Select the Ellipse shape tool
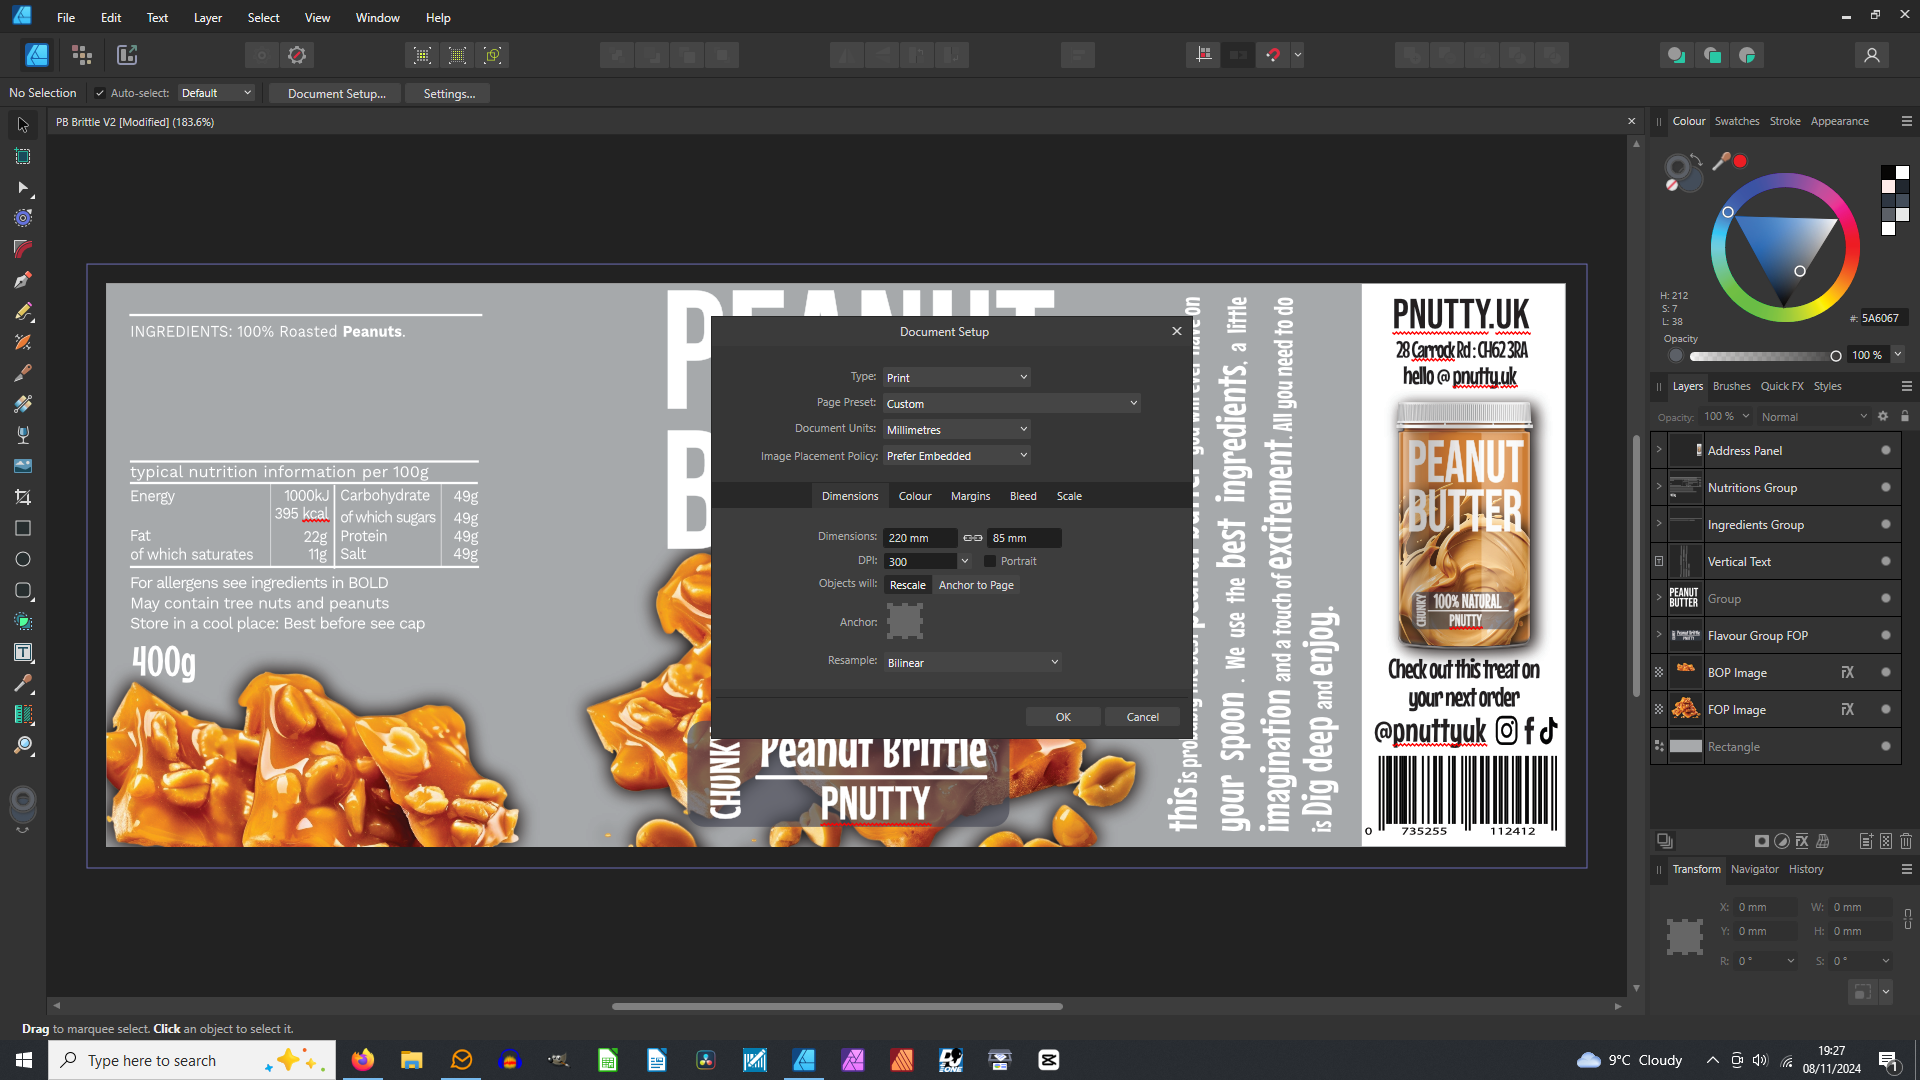Viewport: 1920px width, 1080px height. click(23, 559)
